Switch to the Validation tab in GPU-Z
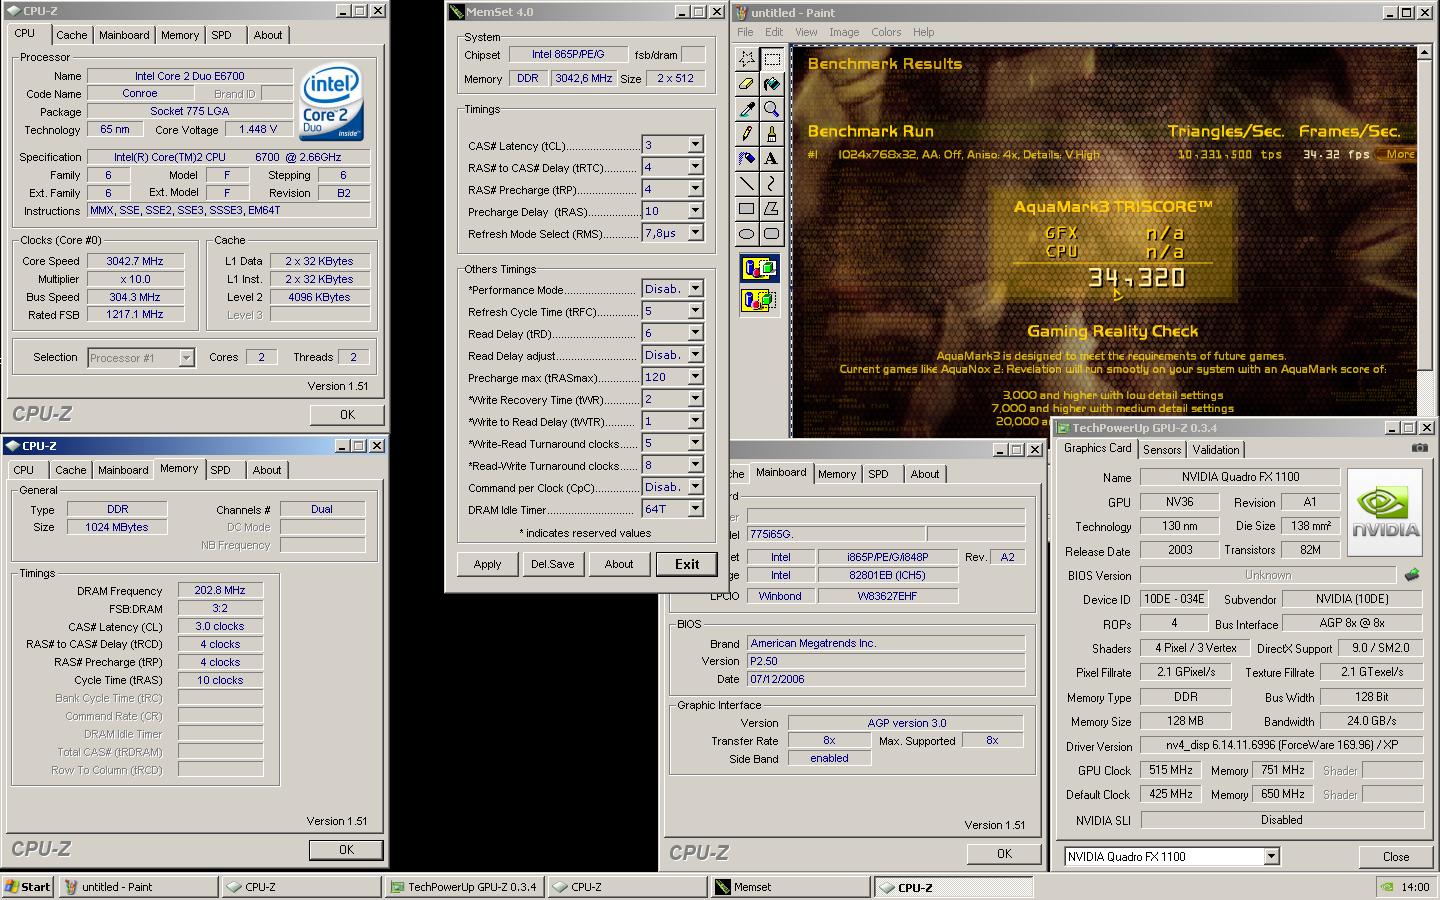The width and height of the screenshot is (1440, 900). pos(1216,450)
